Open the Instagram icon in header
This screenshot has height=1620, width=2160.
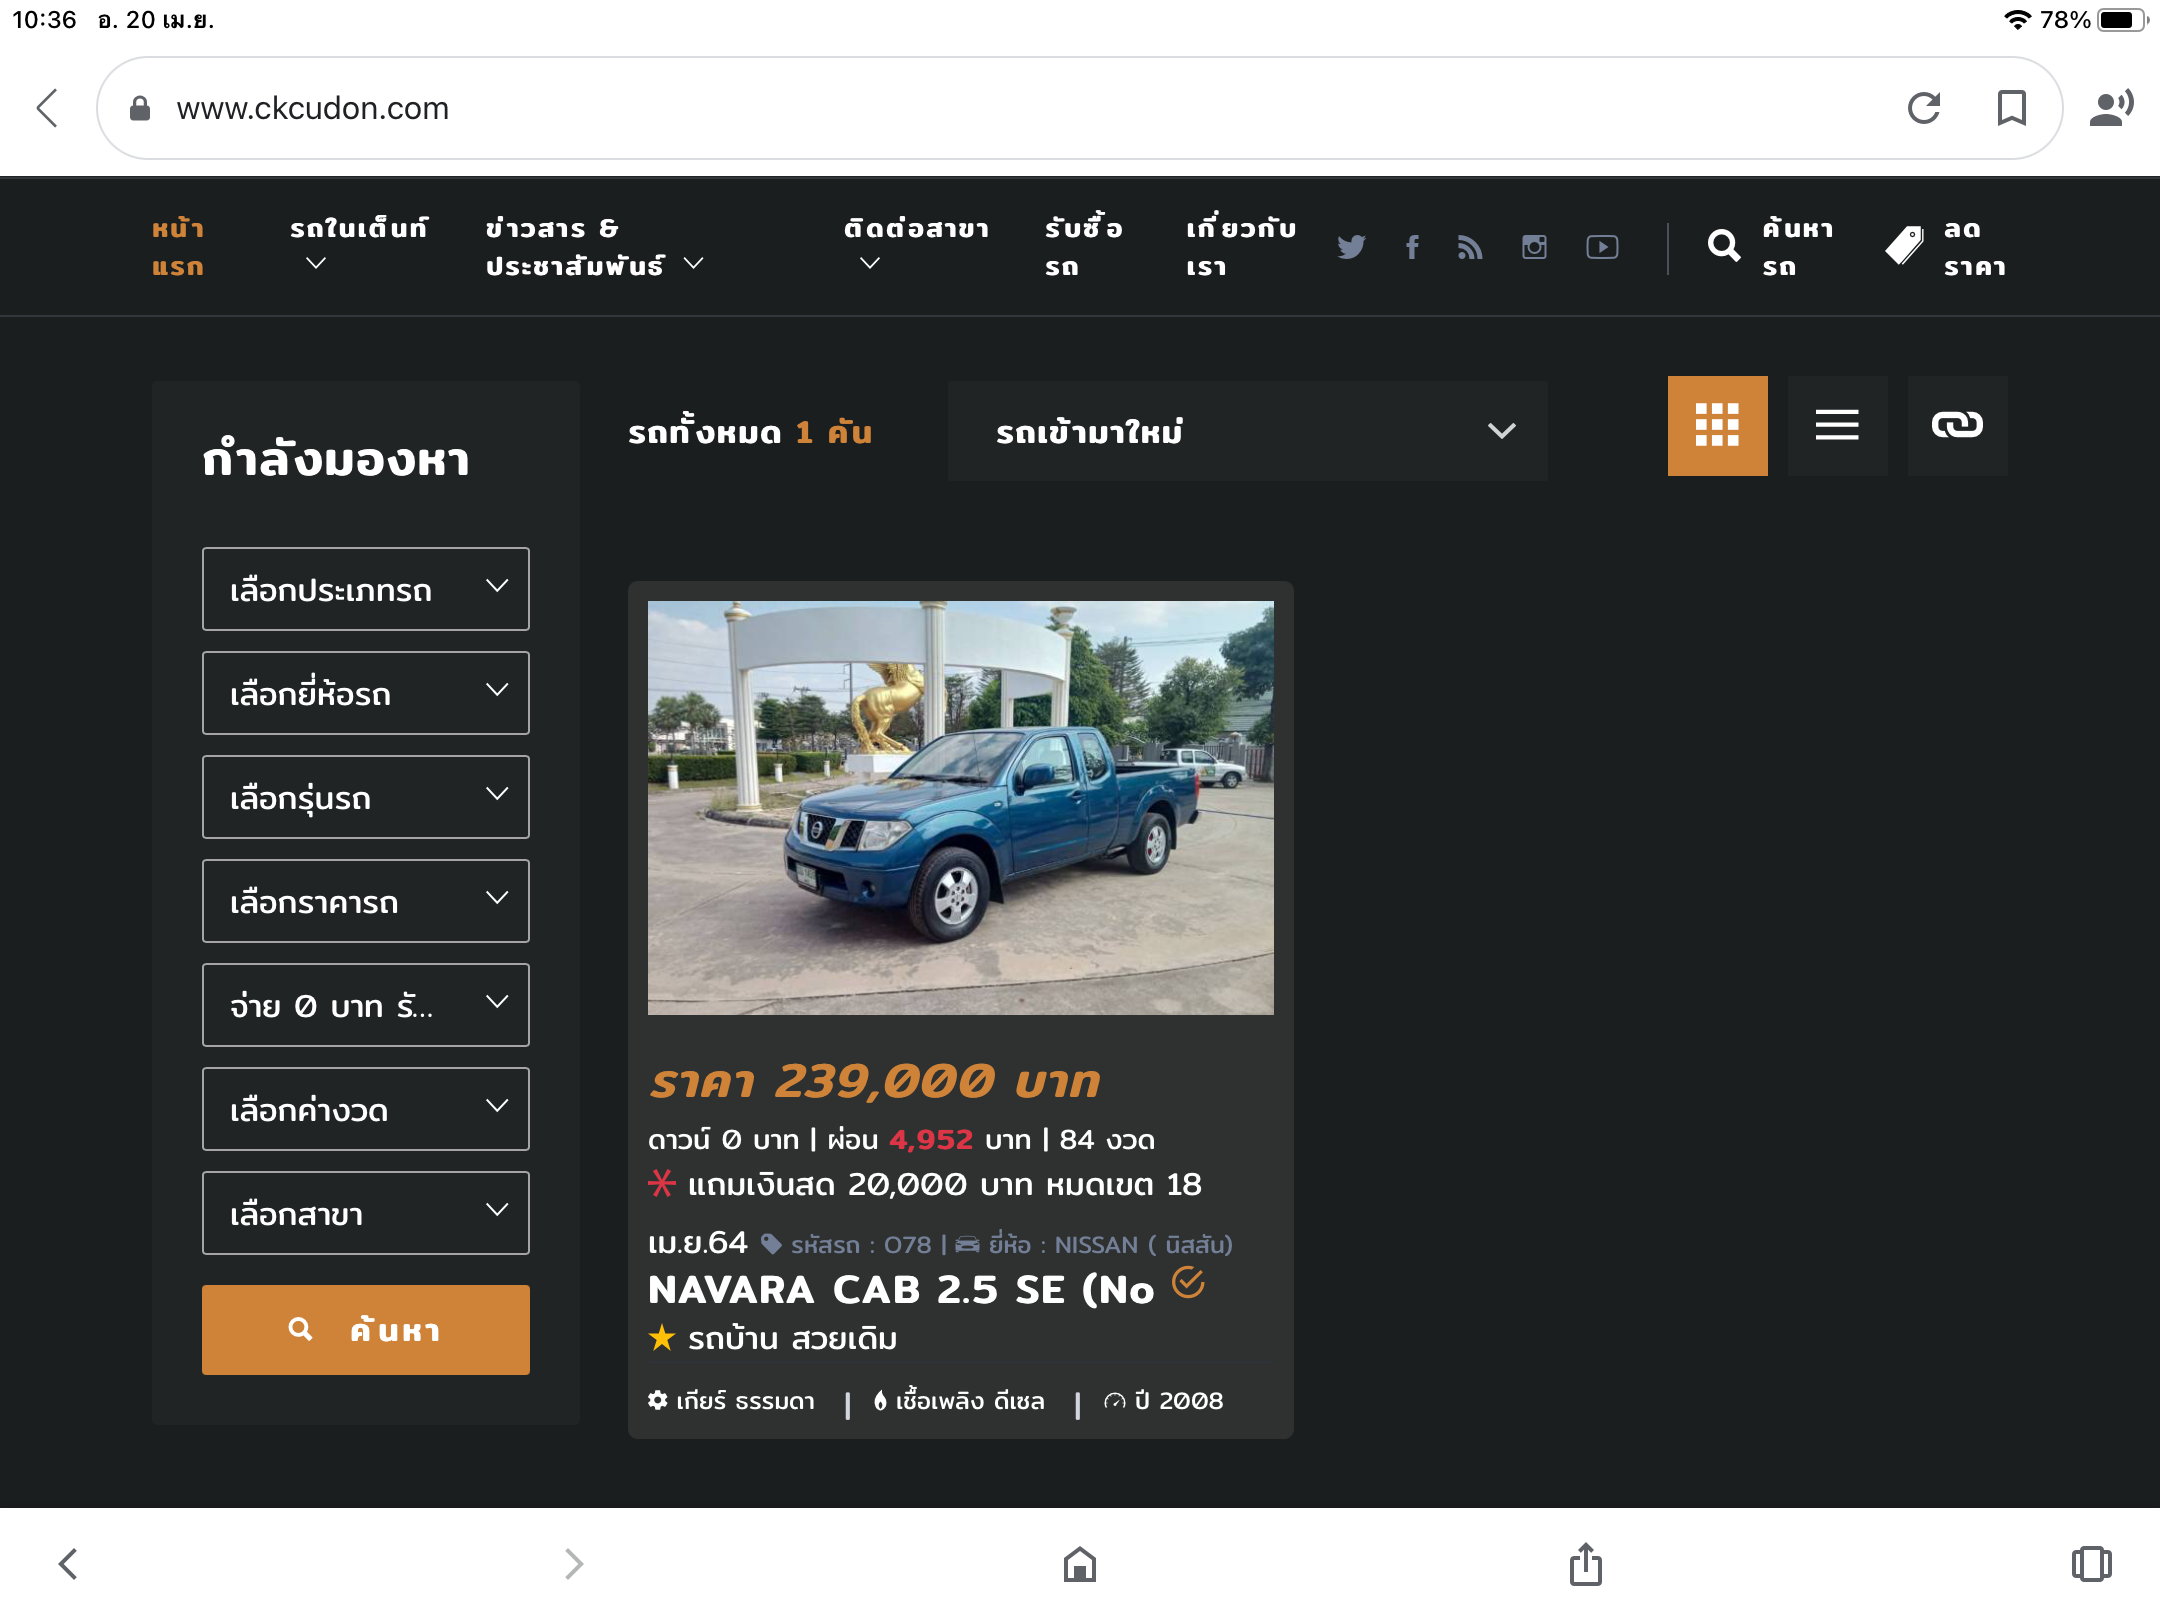(x=1534, y=247)
